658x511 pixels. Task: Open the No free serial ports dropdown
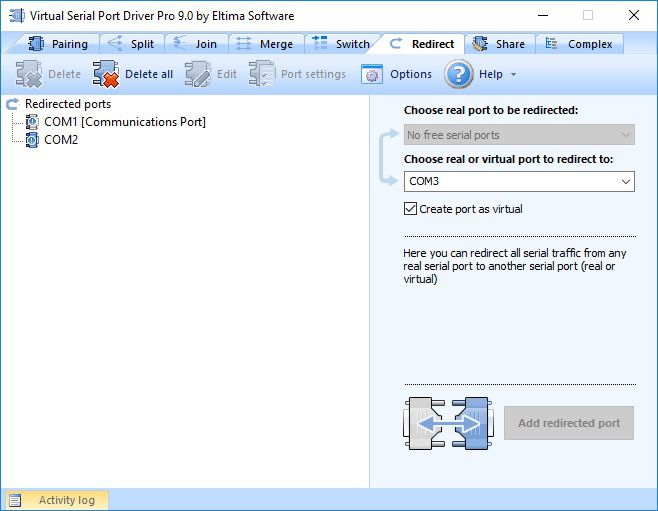(x=519, y=135)
